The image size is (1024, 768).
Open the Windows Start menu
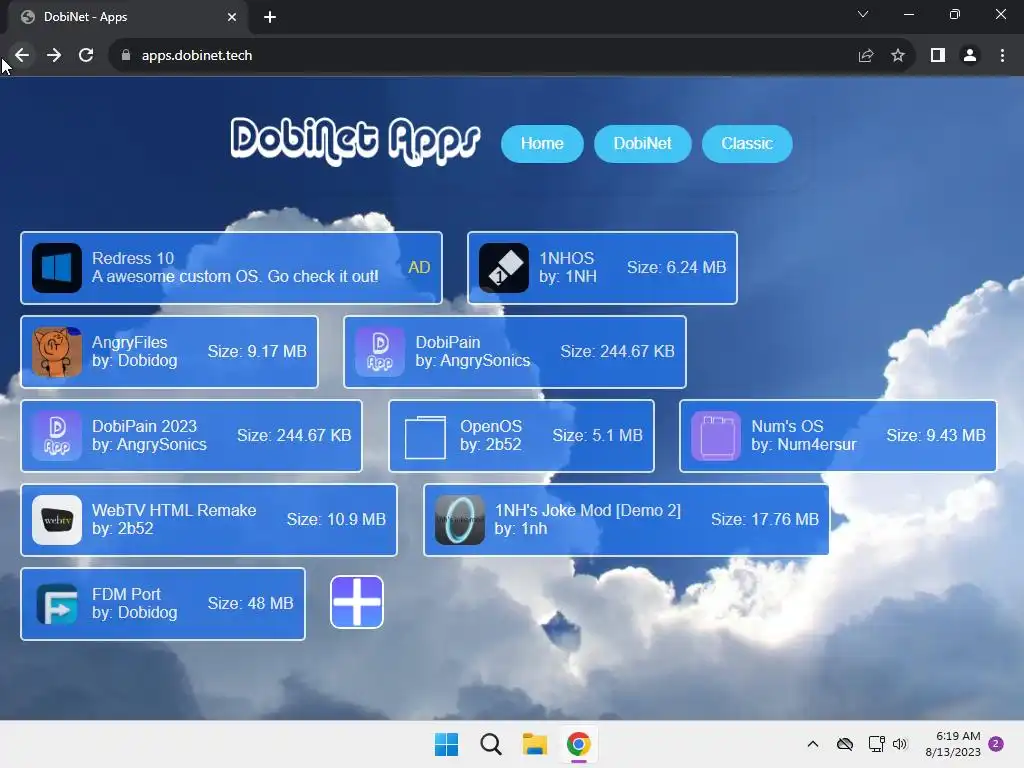point(447,744)
